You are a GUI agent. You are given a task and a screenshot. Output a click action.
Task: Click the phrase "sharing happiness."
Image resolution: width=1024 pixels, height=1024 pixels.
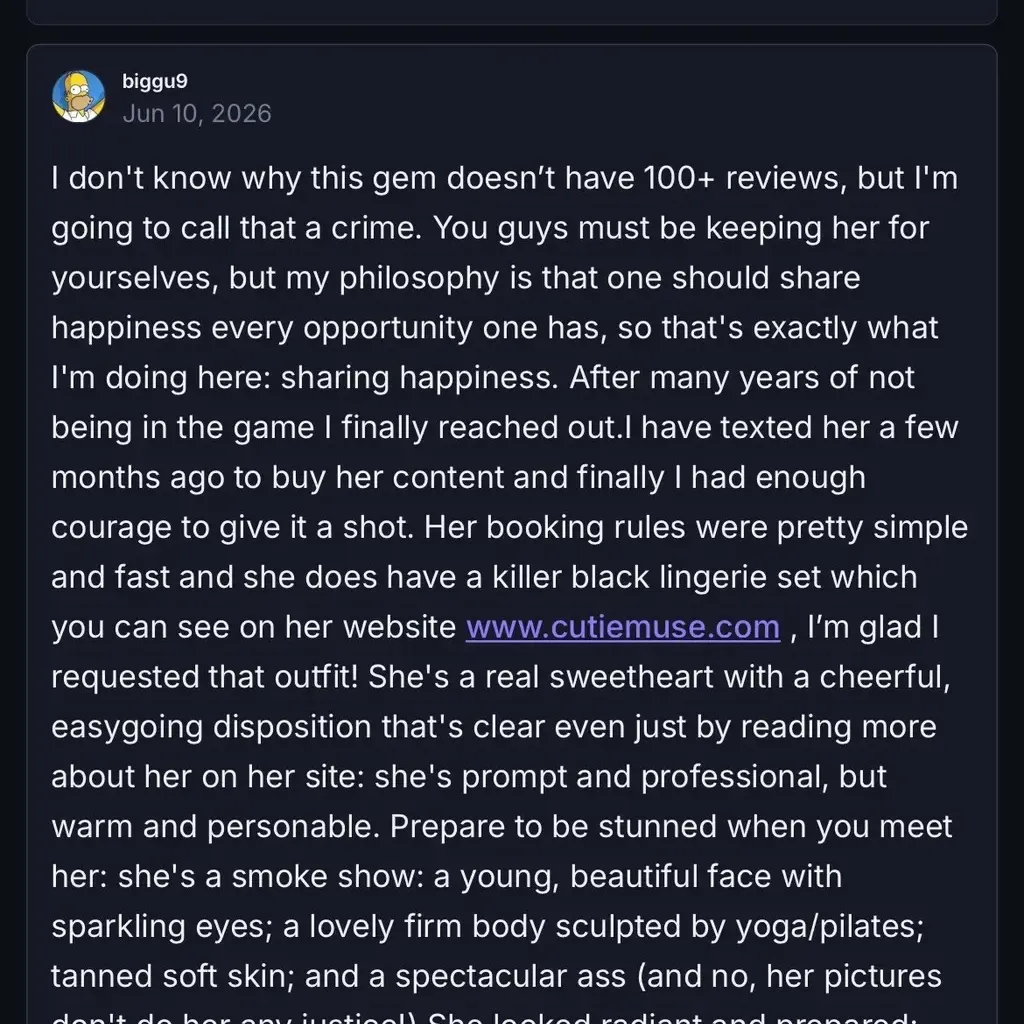click(x=419, y=378)
